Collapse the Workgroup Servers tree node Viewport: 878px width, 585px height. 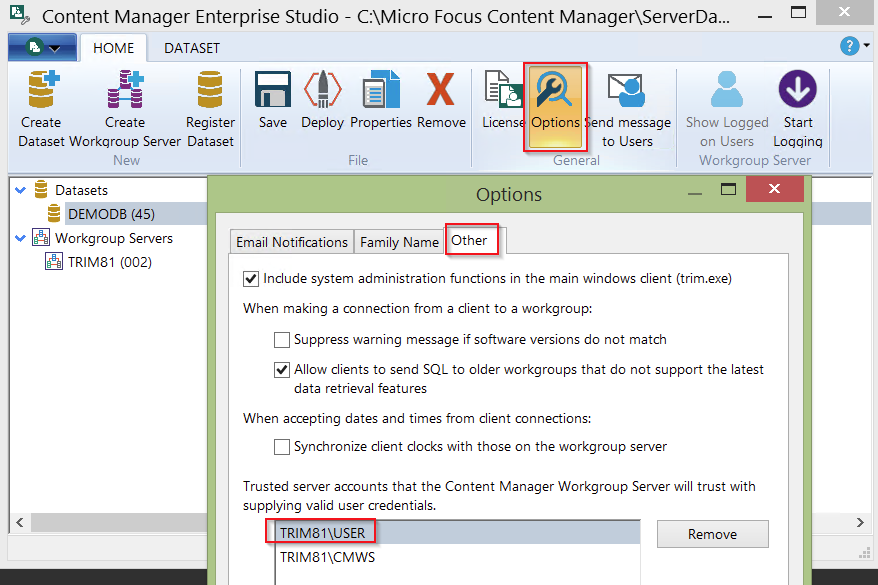click(x=22, y=238)
